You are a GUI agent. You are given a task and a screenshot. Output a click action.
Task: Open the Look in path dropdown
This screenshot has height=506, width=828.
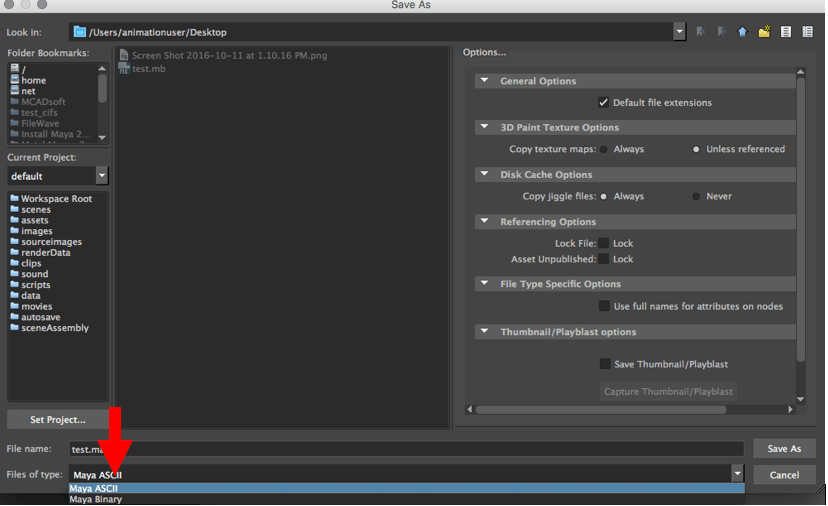680,32
